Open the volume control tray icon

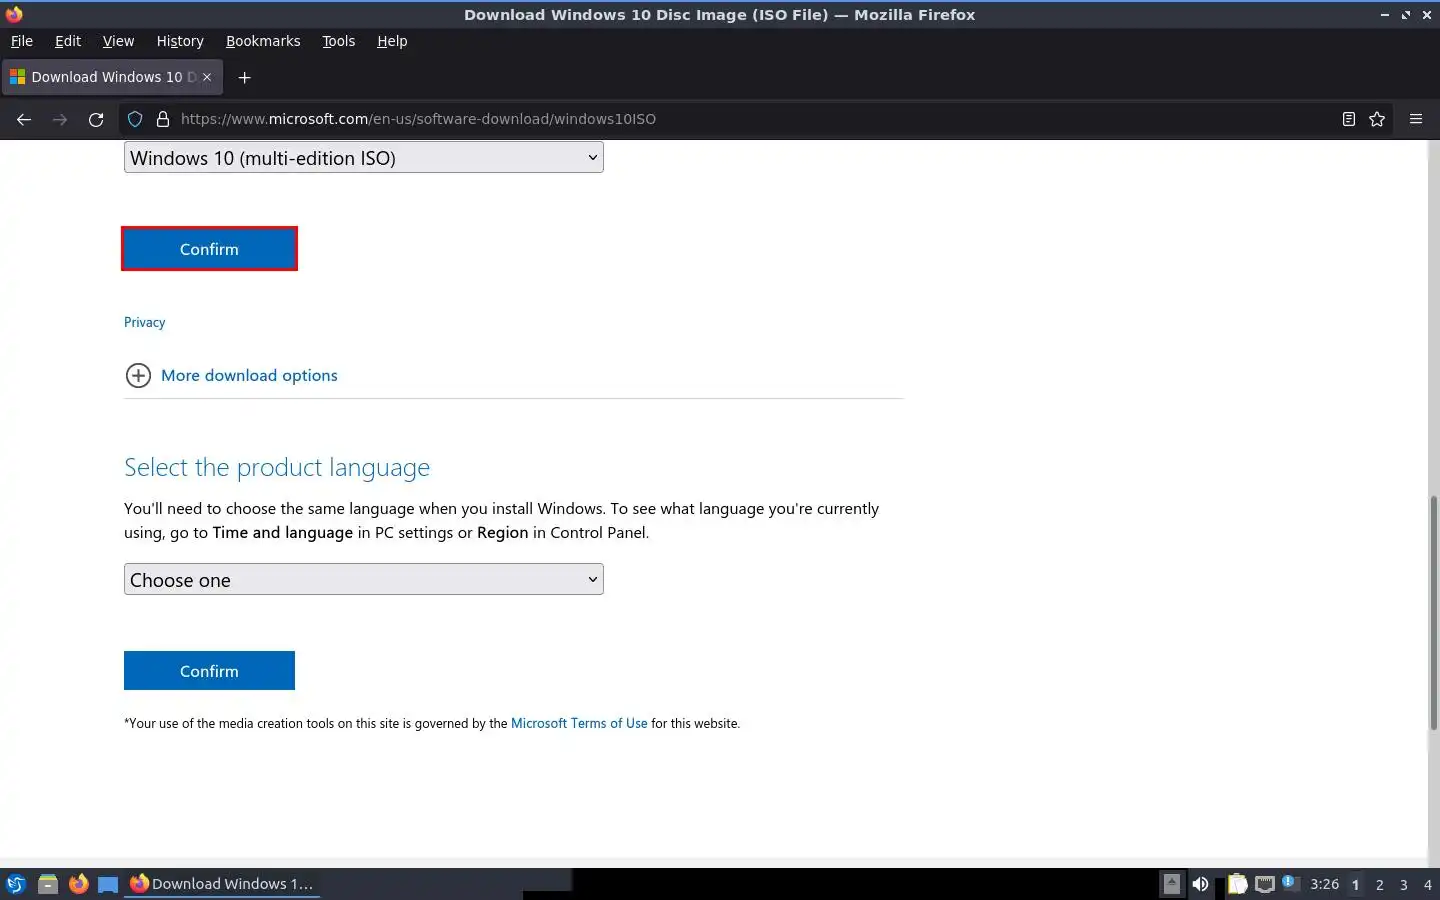(1200, 884)
